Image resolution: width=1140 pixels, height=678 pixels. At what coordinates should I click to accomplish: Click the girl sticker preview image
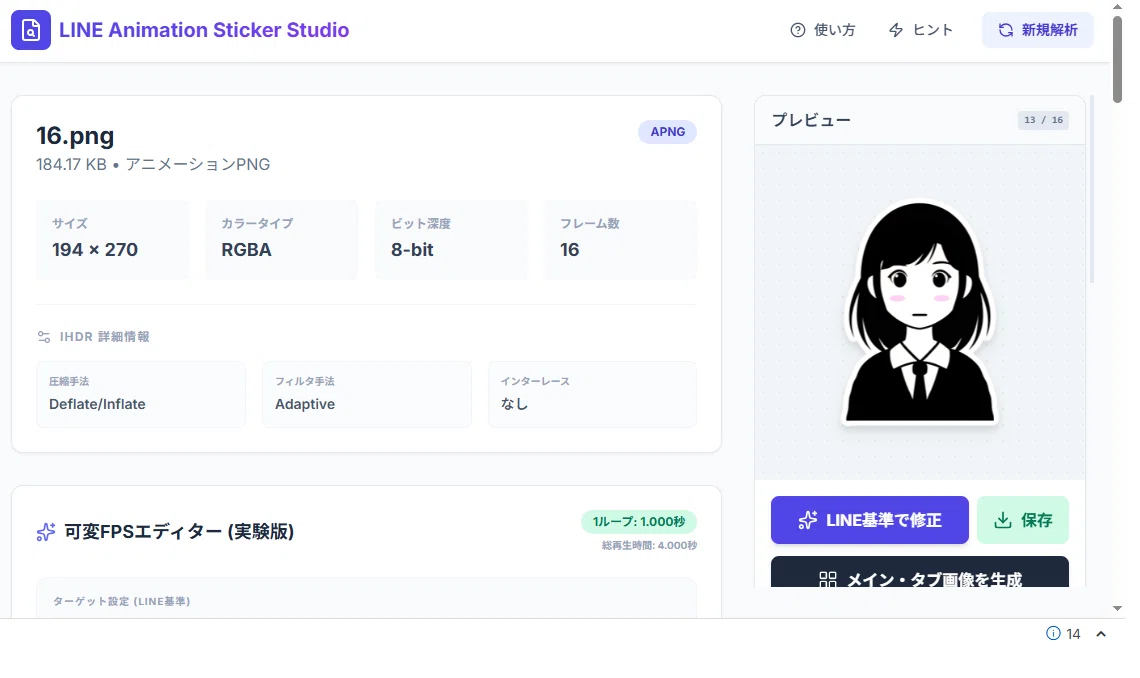click(x=920, y=313)
